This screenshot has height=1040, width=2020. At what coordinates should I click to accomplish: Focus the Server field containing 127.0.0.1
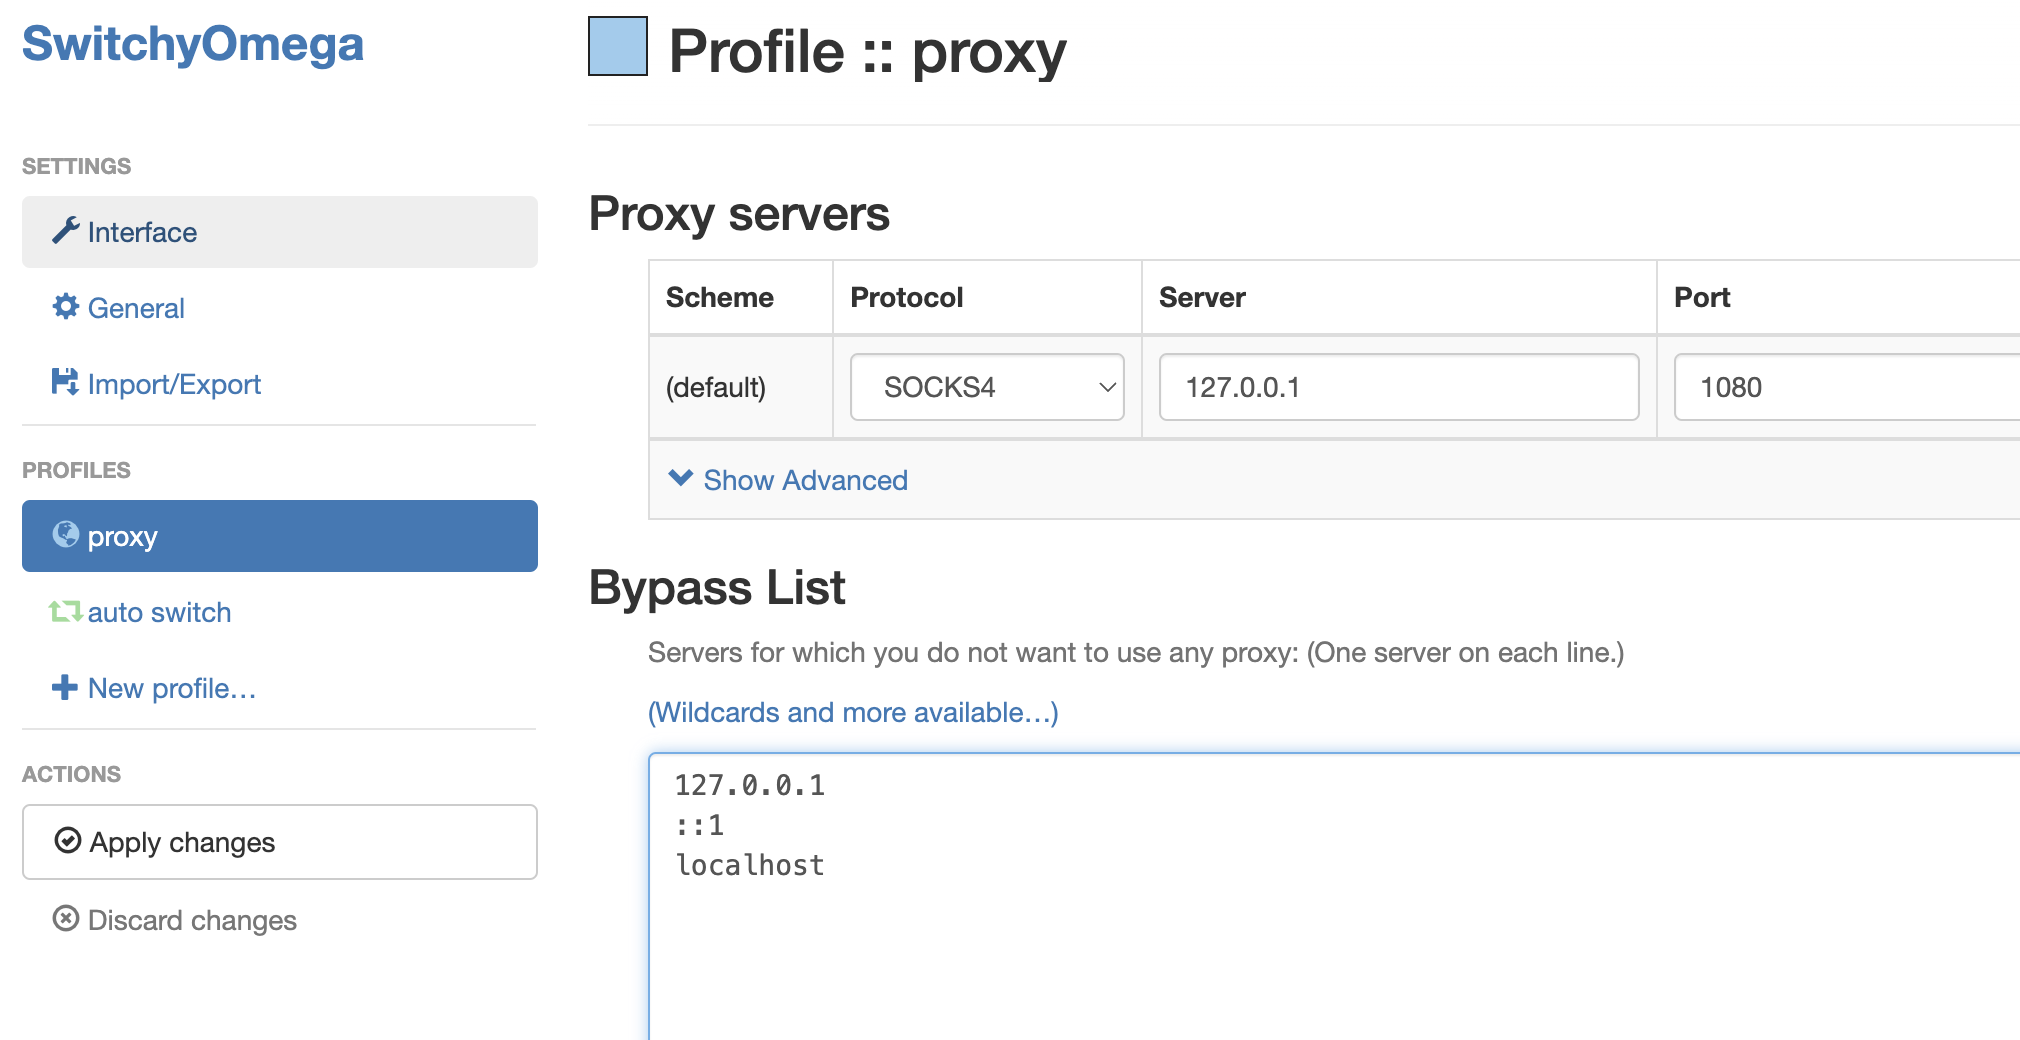(x=1399, y=387)
